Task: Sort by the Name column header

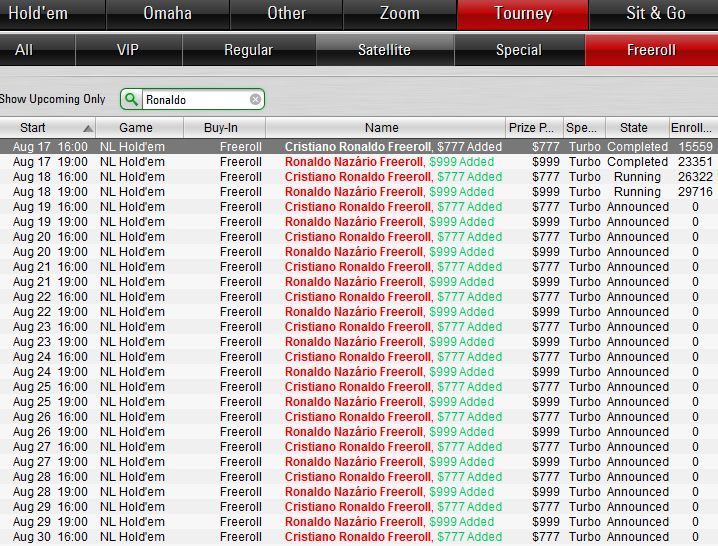Action: click(x=386, y=128)
